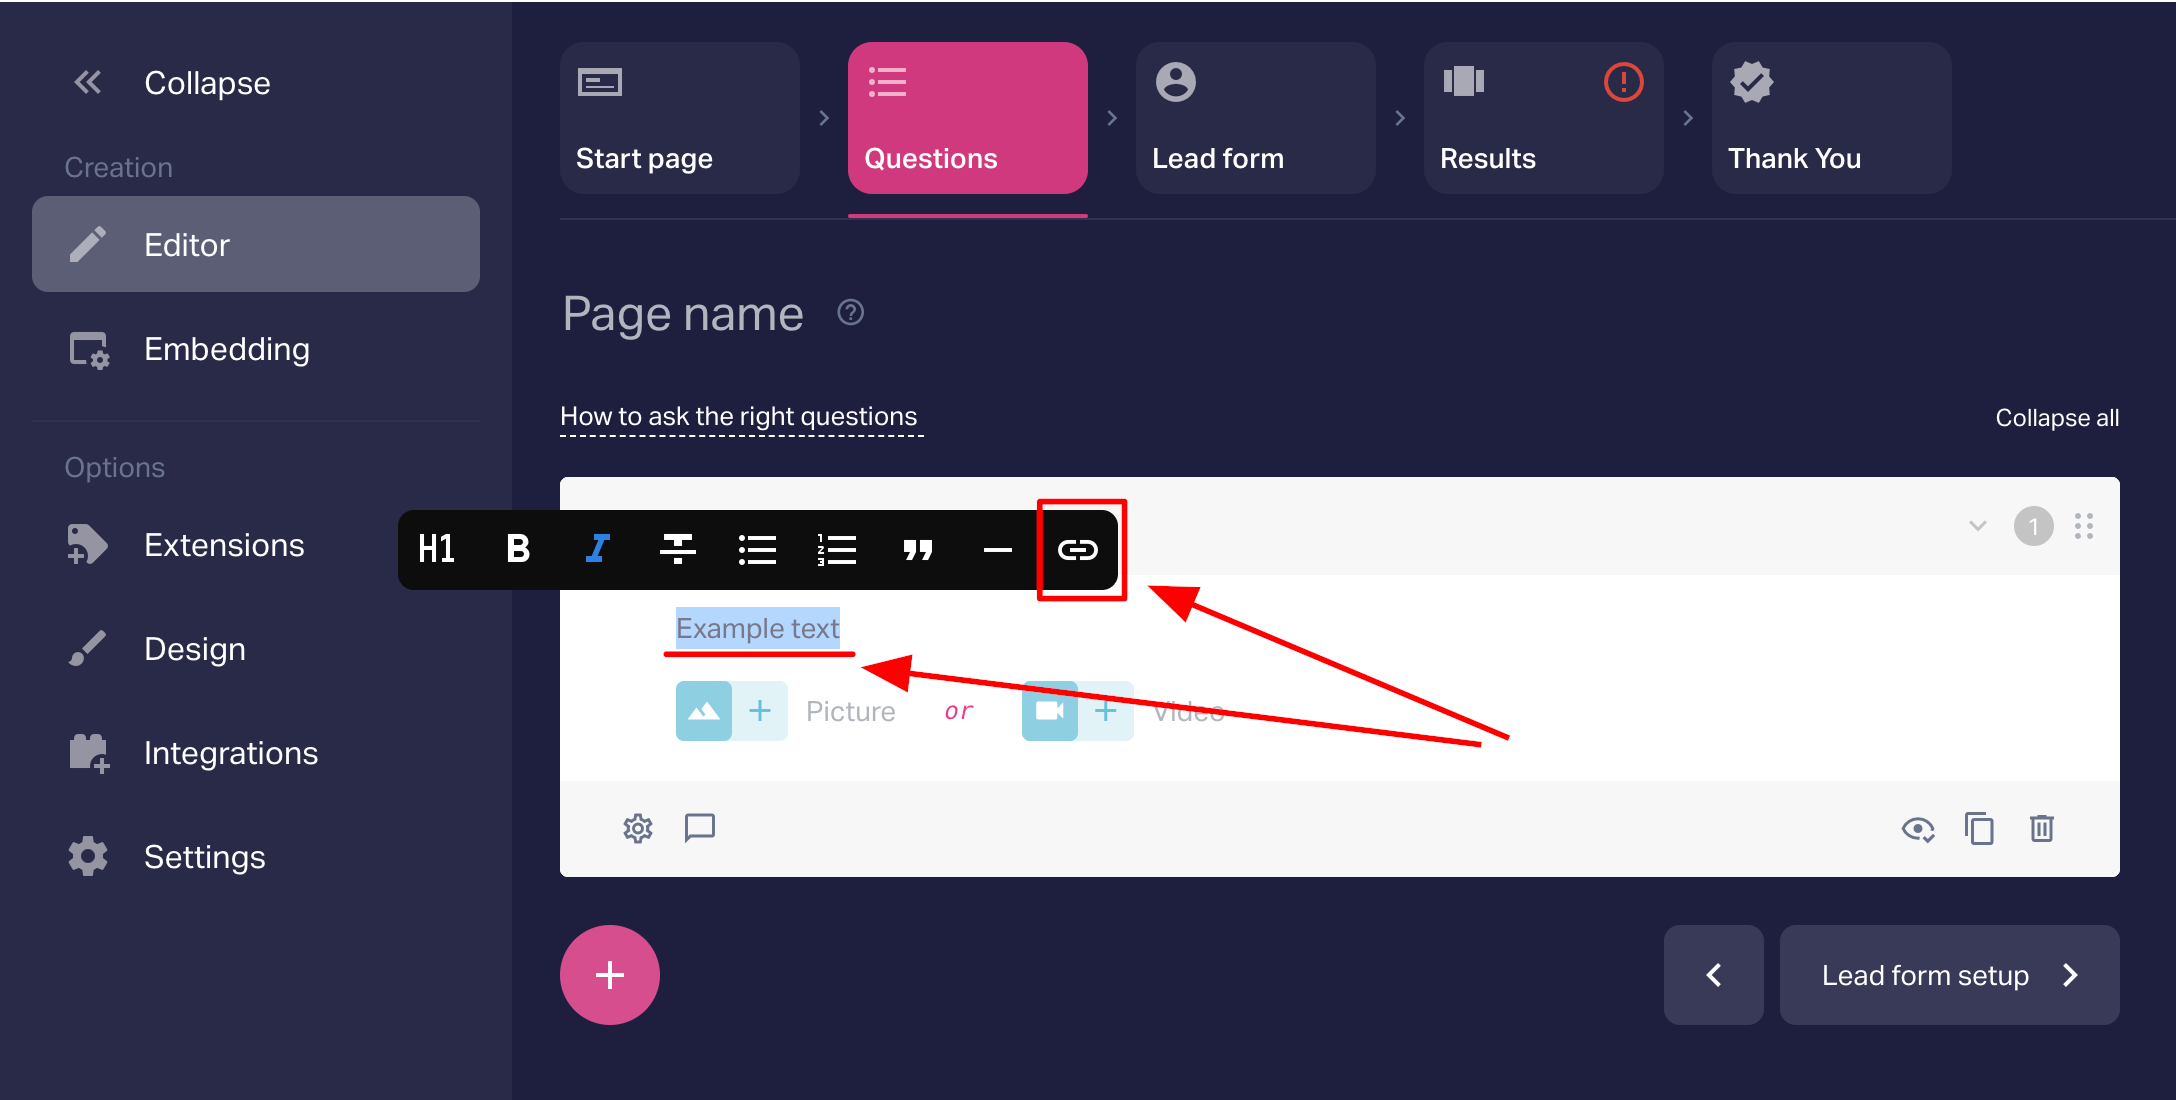The height and width of the screenshot is (1100, 2176).
Task: Open How to ask the right questions link
Action: tap(738, 417)
